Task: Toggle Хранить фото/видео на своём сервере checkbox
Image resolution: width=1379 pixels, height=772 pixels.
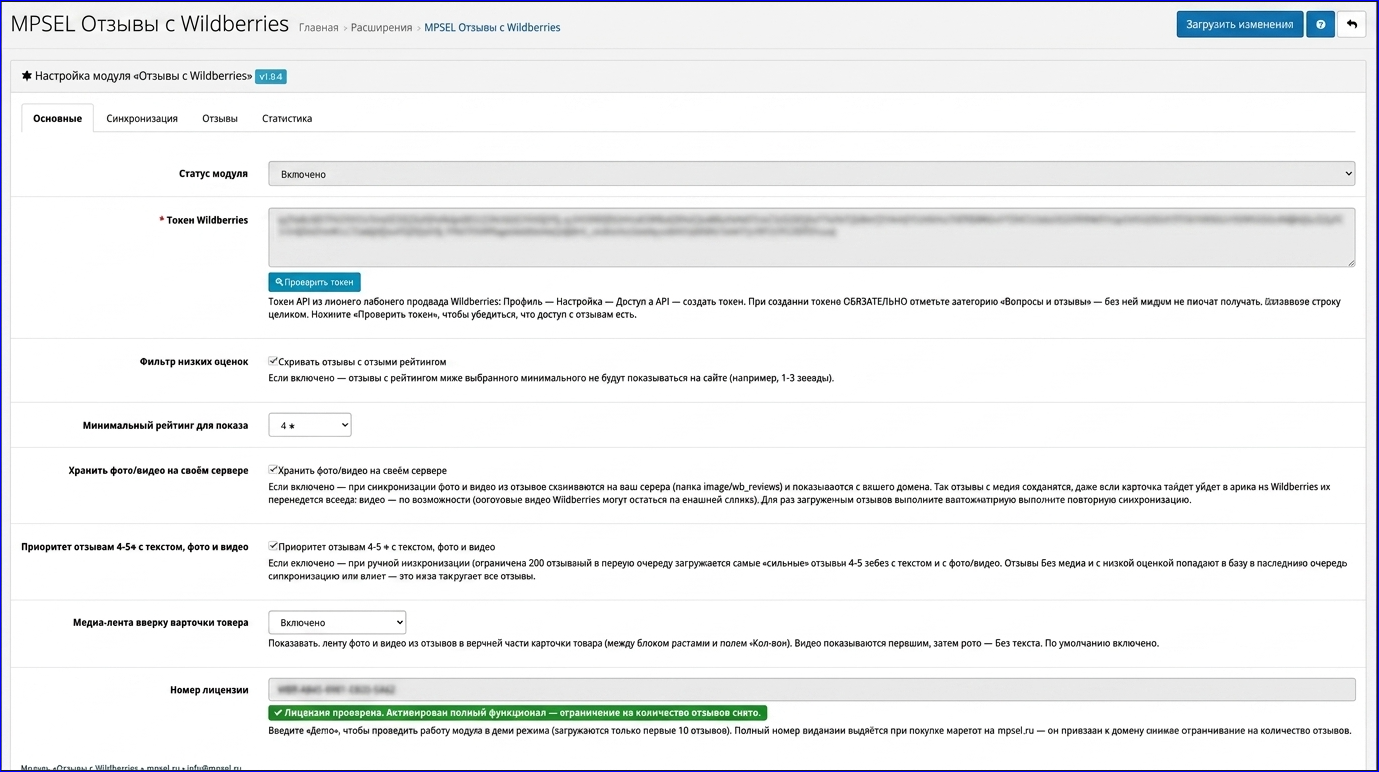Action: (273, 469)
